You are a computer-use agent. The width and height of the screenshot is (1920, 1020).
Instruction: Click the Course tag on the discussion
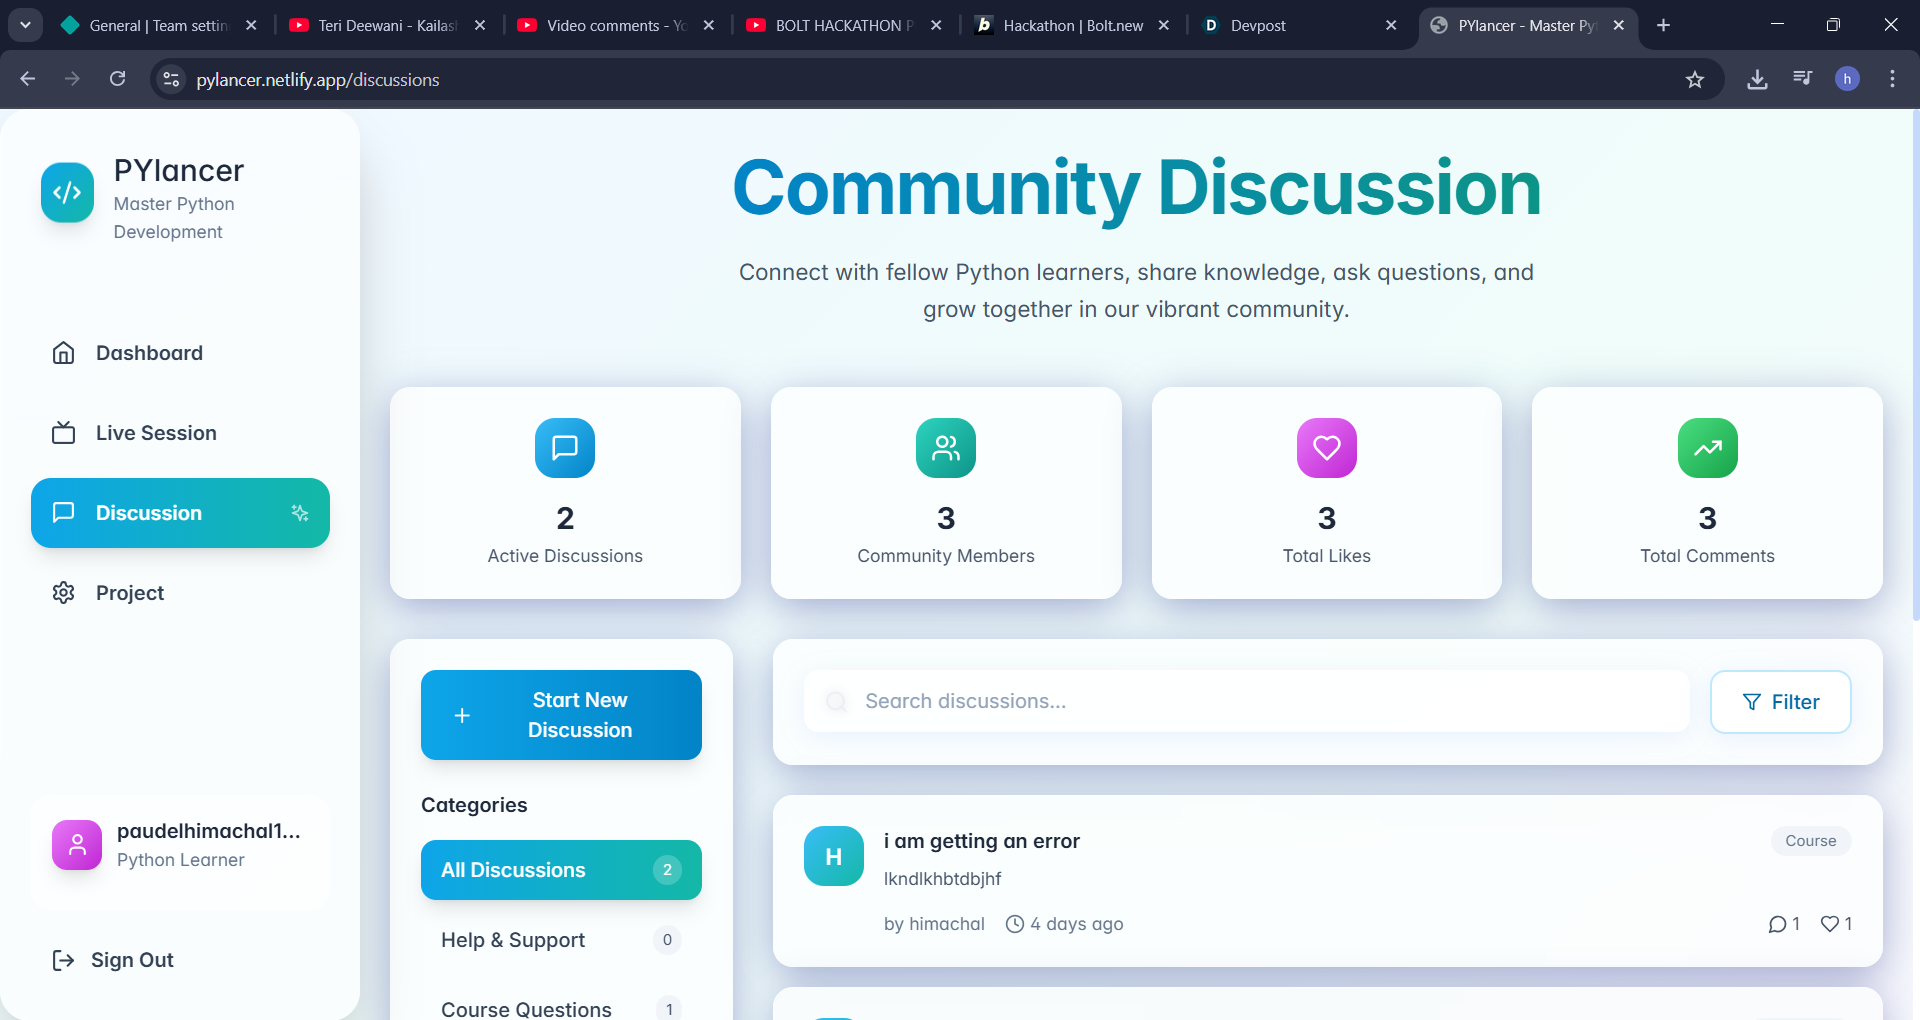pos(1811,841)
